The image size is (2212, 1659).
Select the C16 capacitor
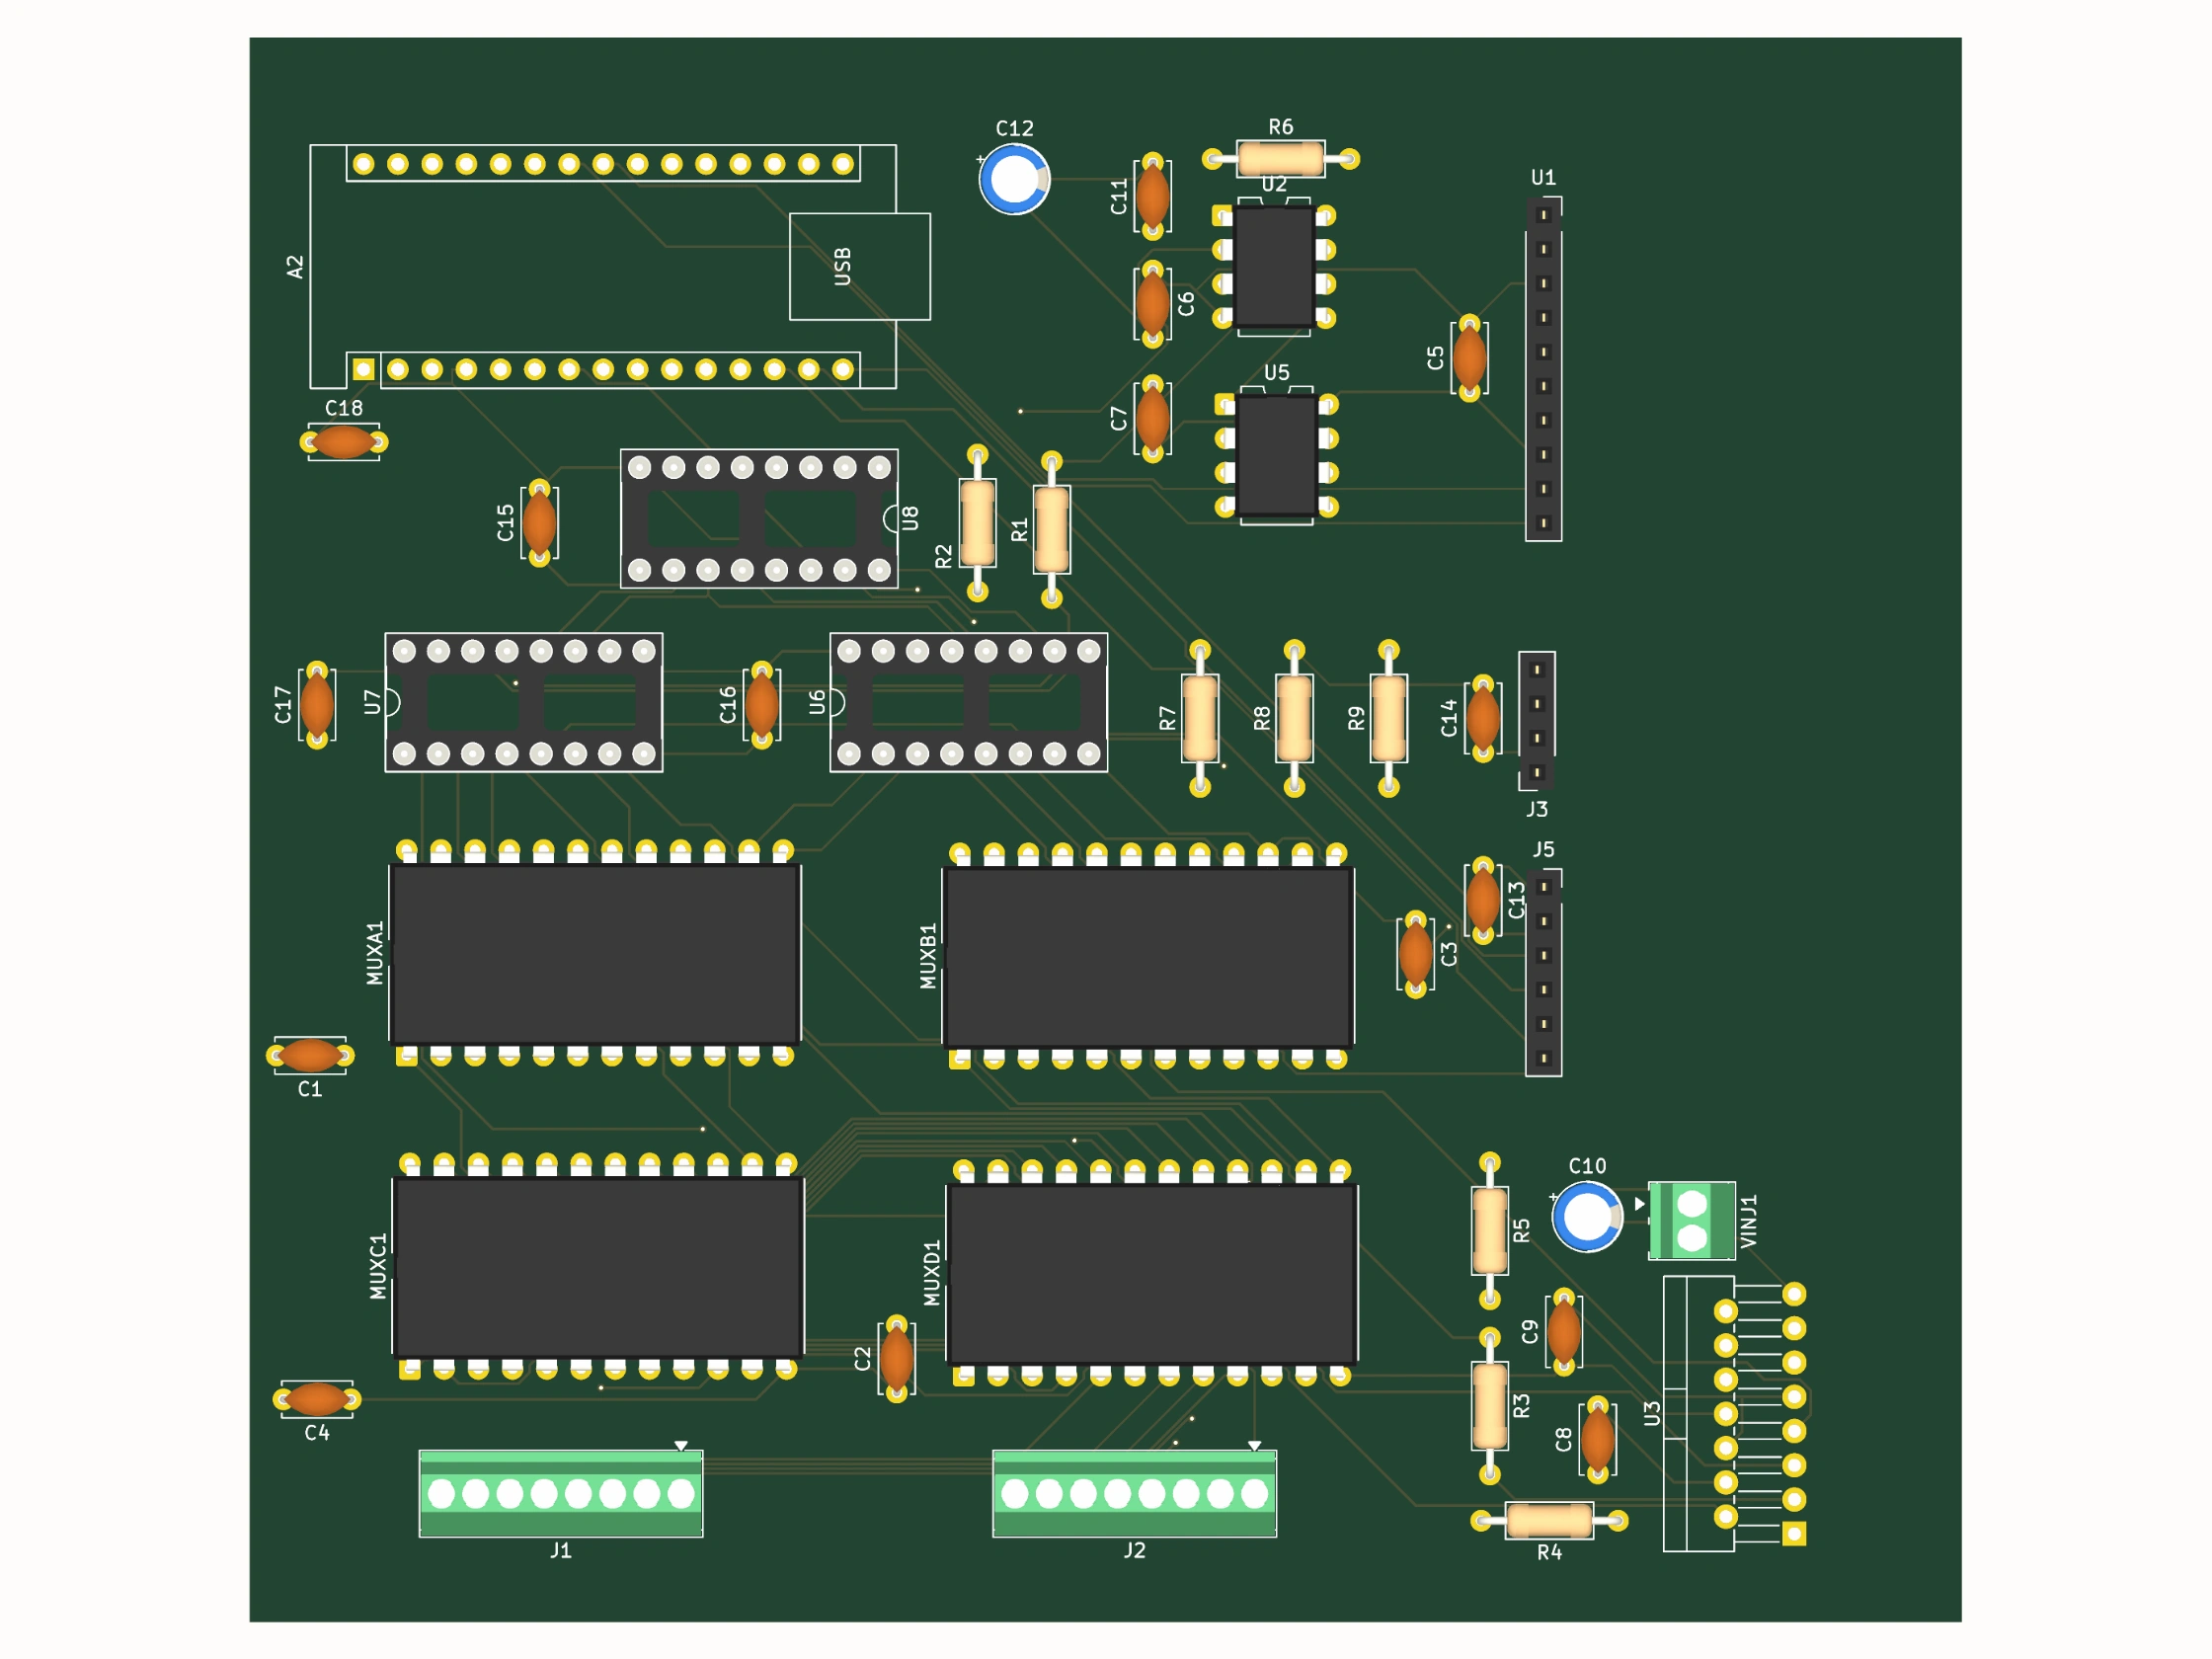[x=761, y=705]
